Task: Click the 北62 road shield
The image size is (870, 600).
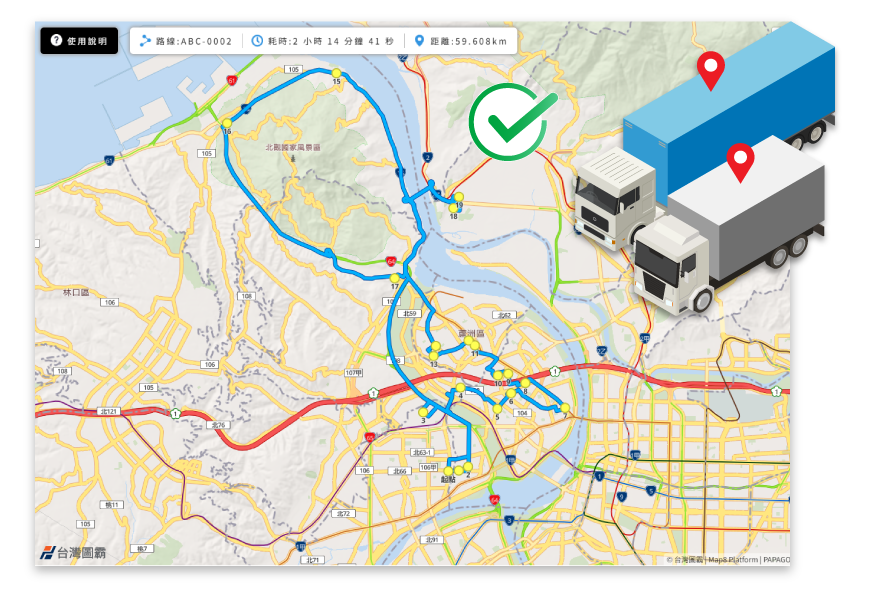Action: coord(504,315)
